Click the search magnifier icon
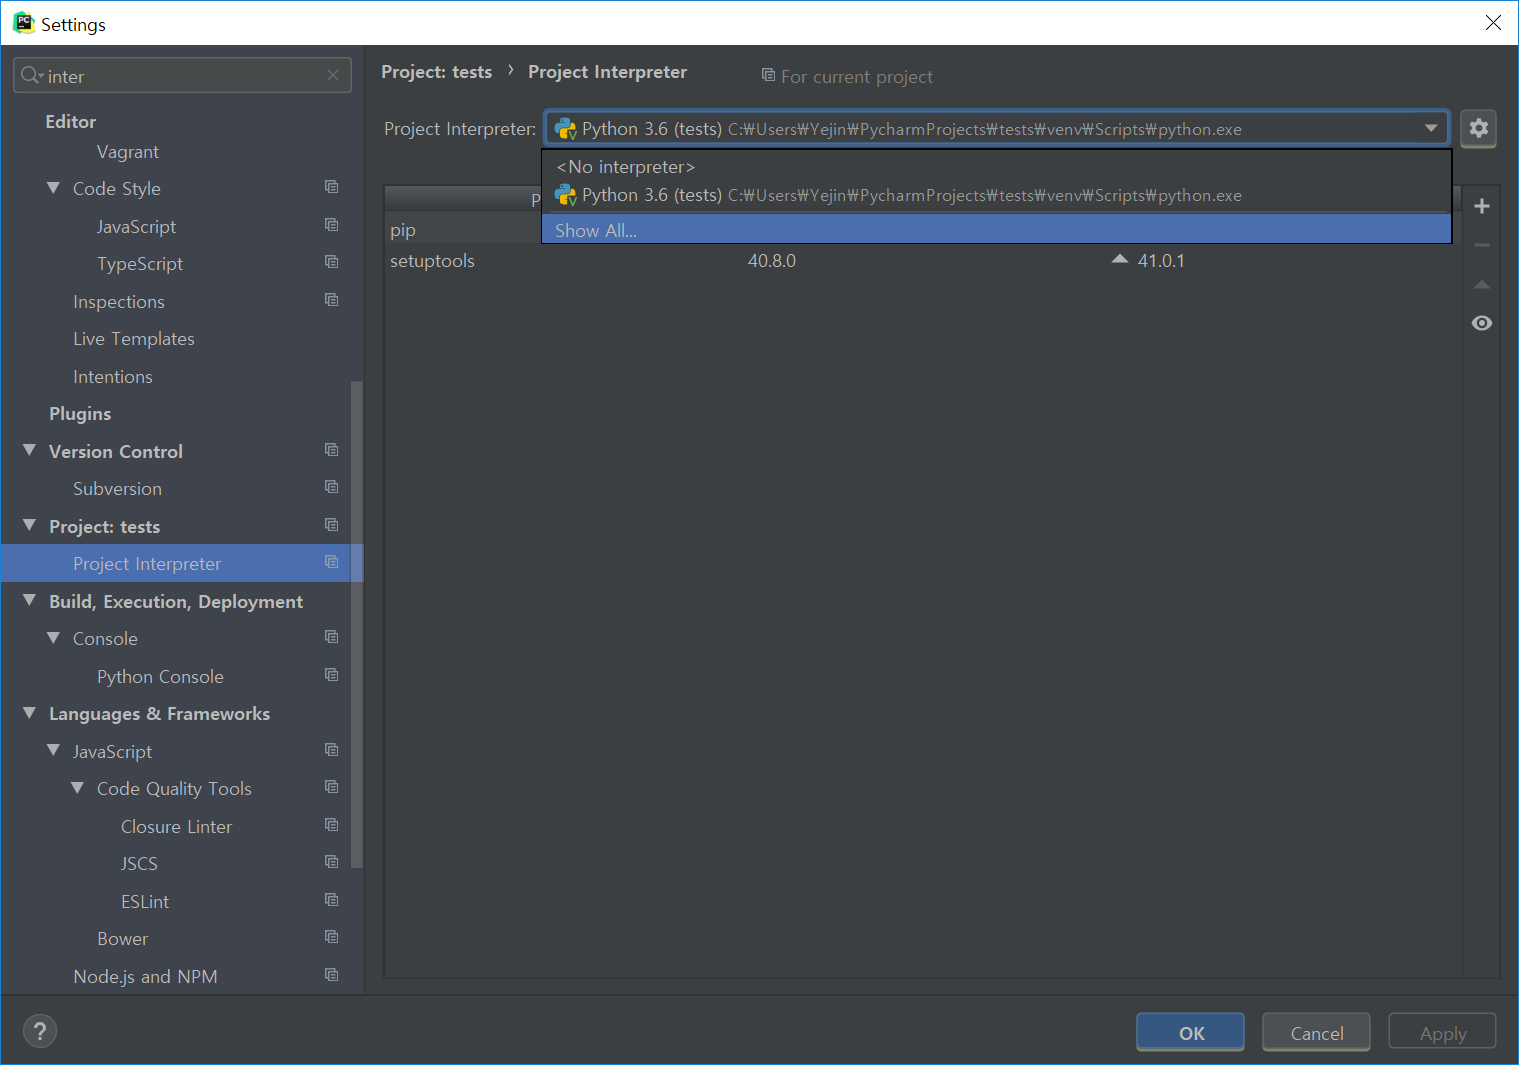 pos(31,75)
